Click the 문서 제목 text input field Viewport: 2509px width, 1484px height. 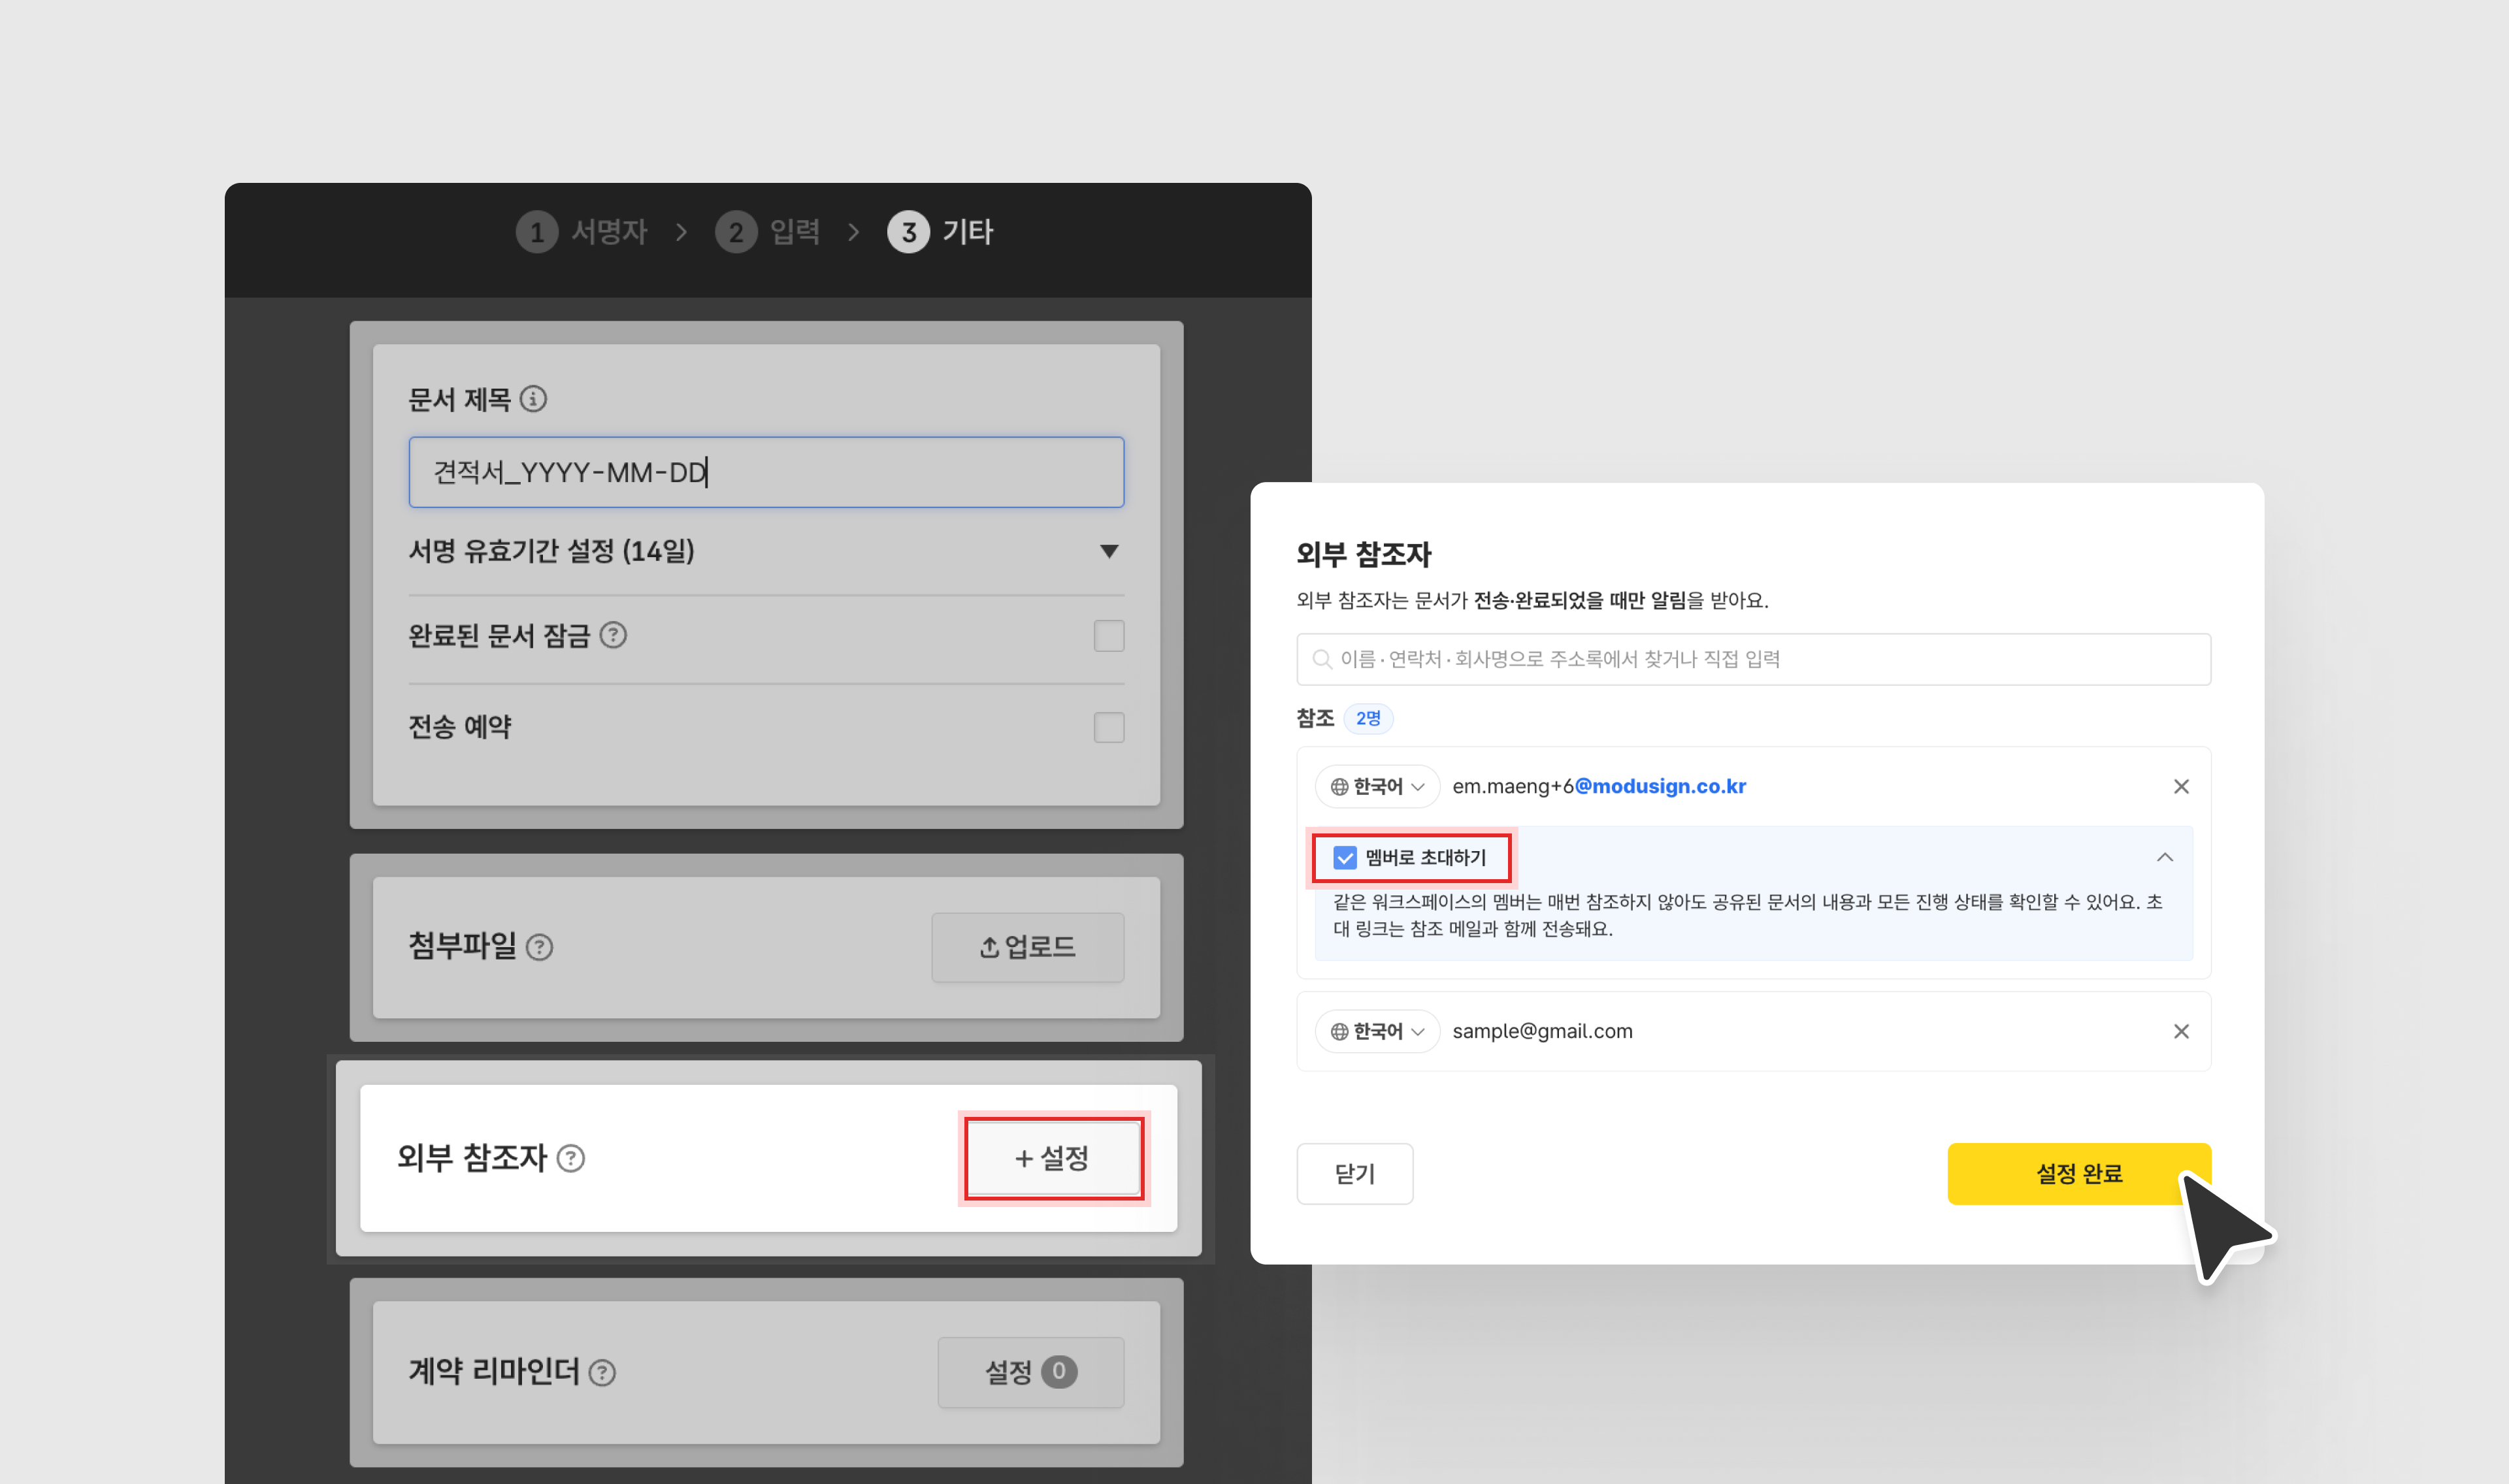[x=766, y=472]
